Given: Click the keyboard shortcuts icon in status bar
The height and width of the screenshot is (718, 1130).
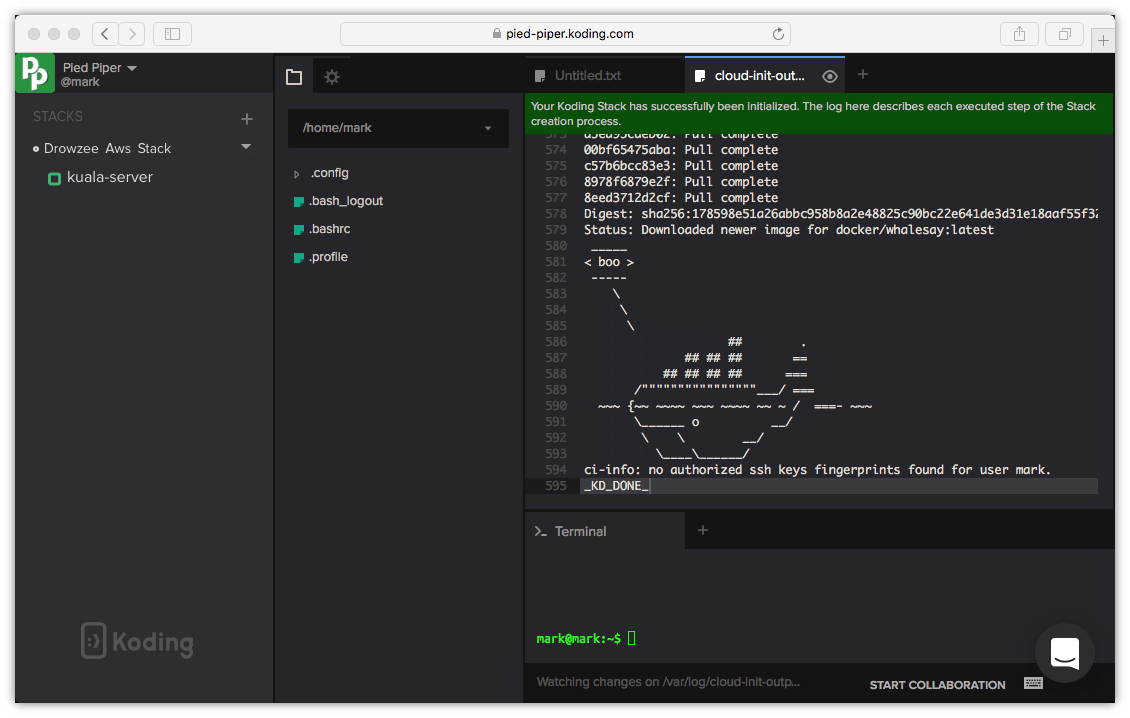Looking at the screenshot, I should pos(1033,684).
